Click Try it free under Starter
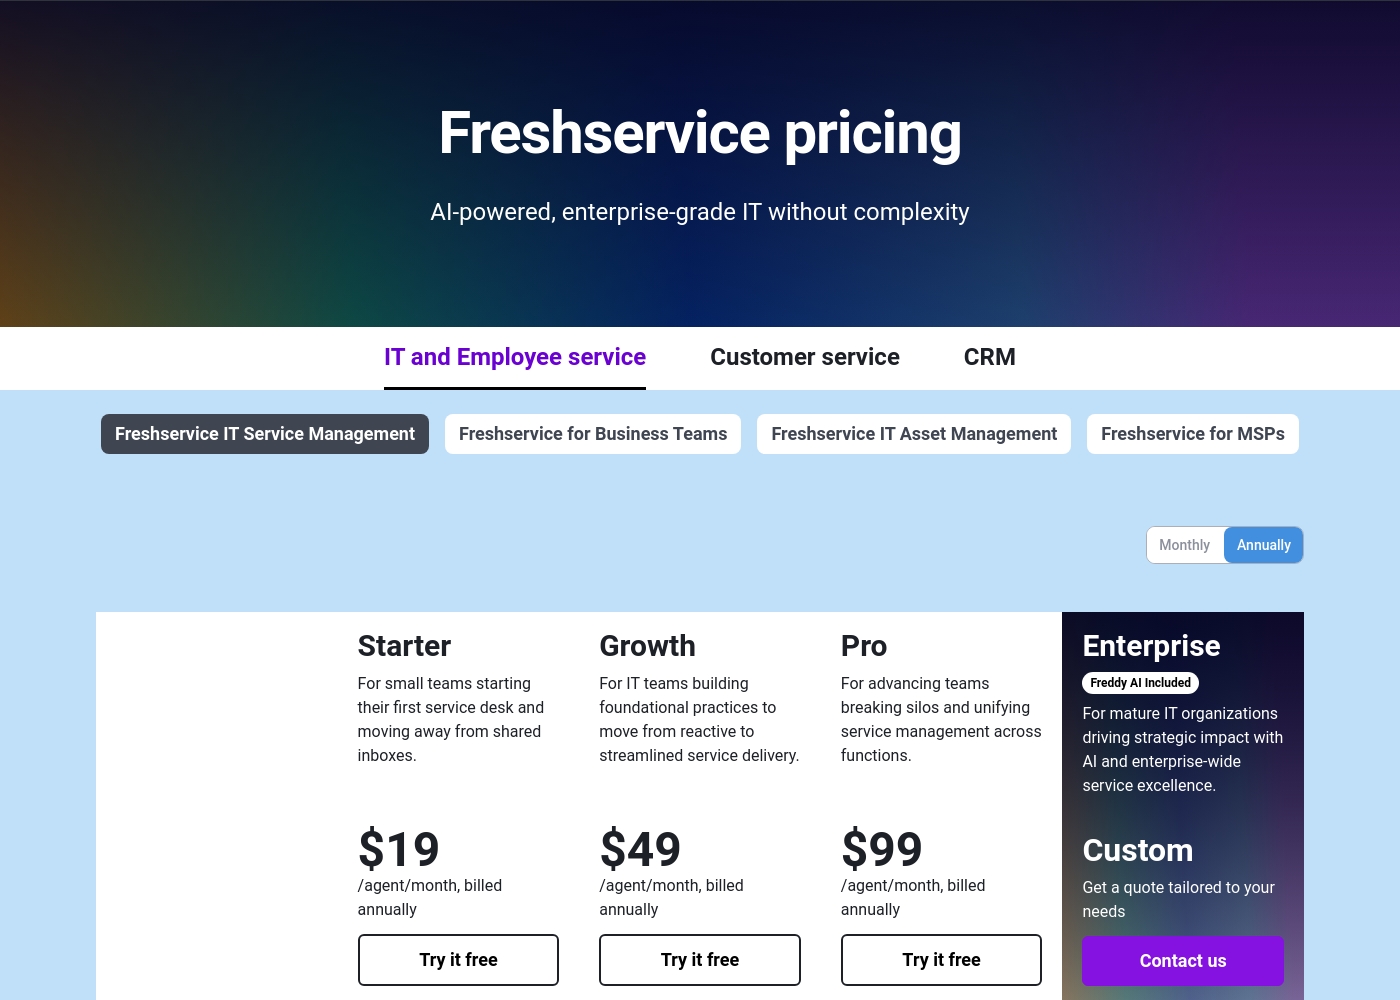 point(458,960)
